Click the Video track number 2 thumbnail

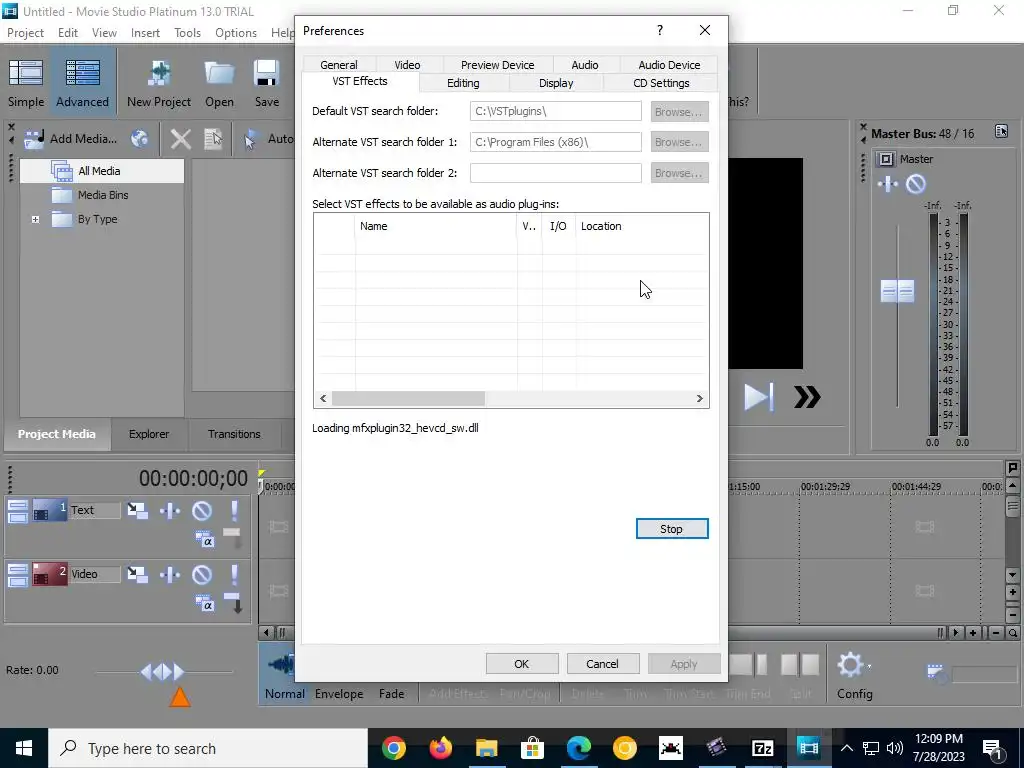pos(50,574)
